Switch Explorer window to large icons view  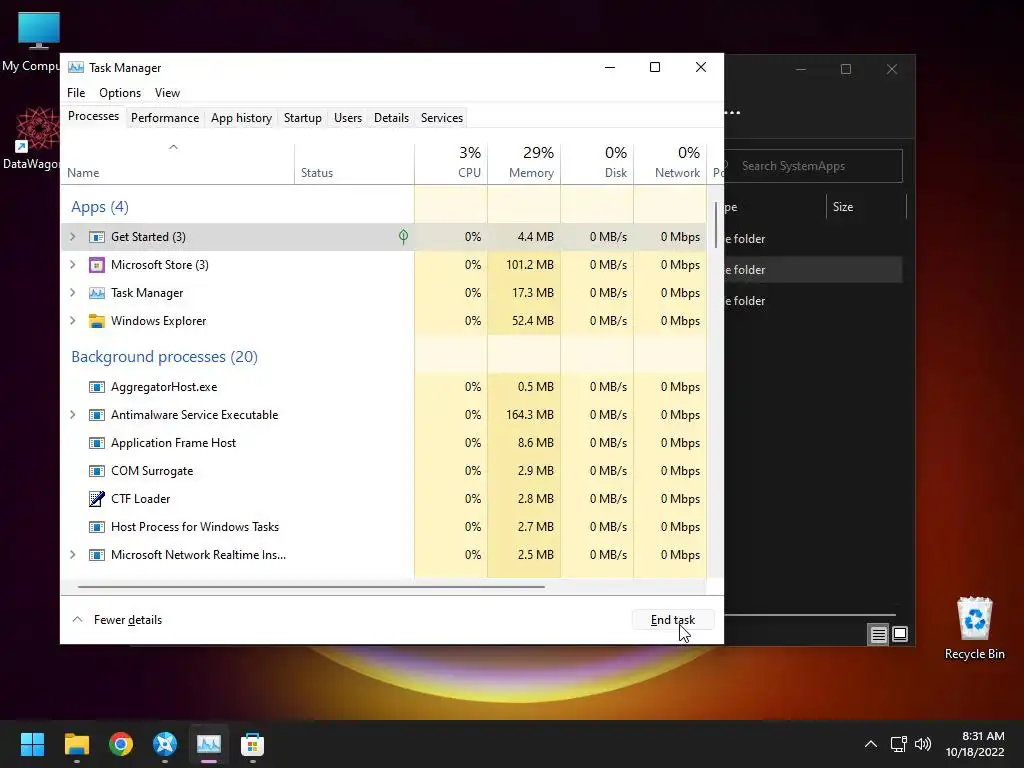click(x=900, y=634)
